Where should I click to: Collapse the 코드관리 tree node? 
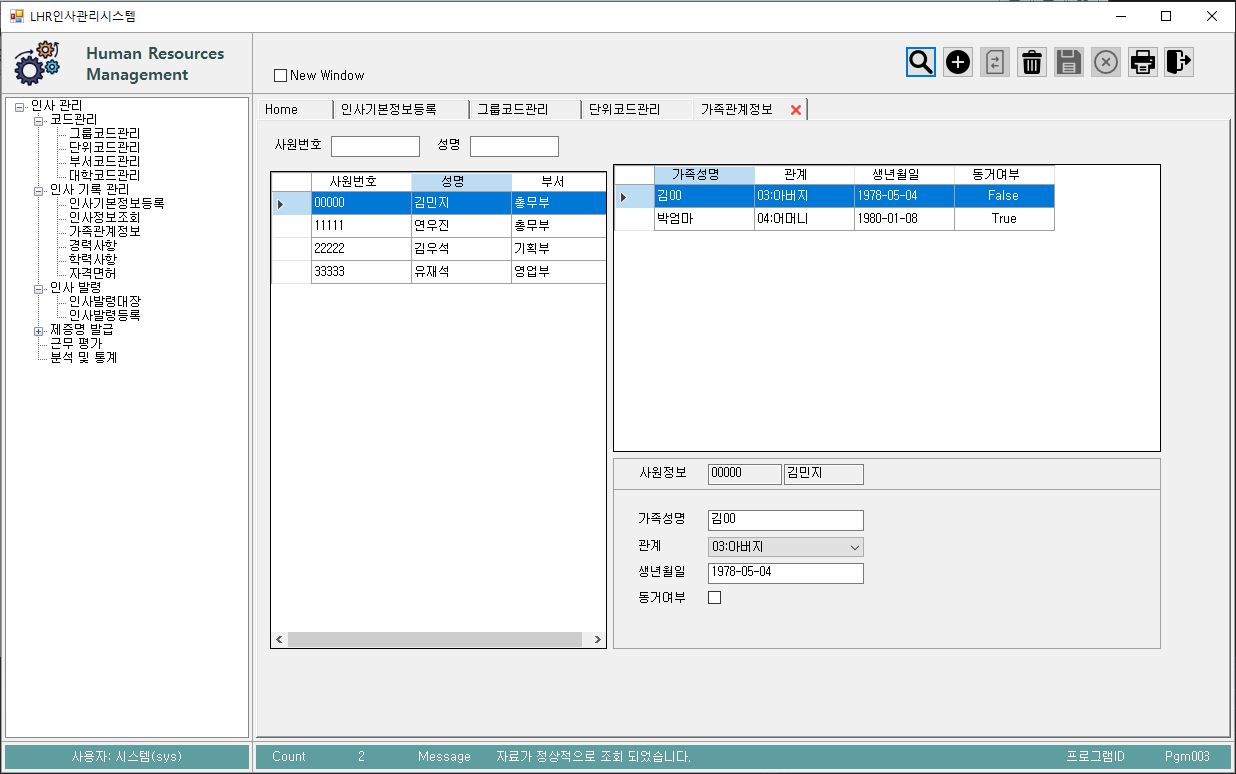click(x=39, y=120)
